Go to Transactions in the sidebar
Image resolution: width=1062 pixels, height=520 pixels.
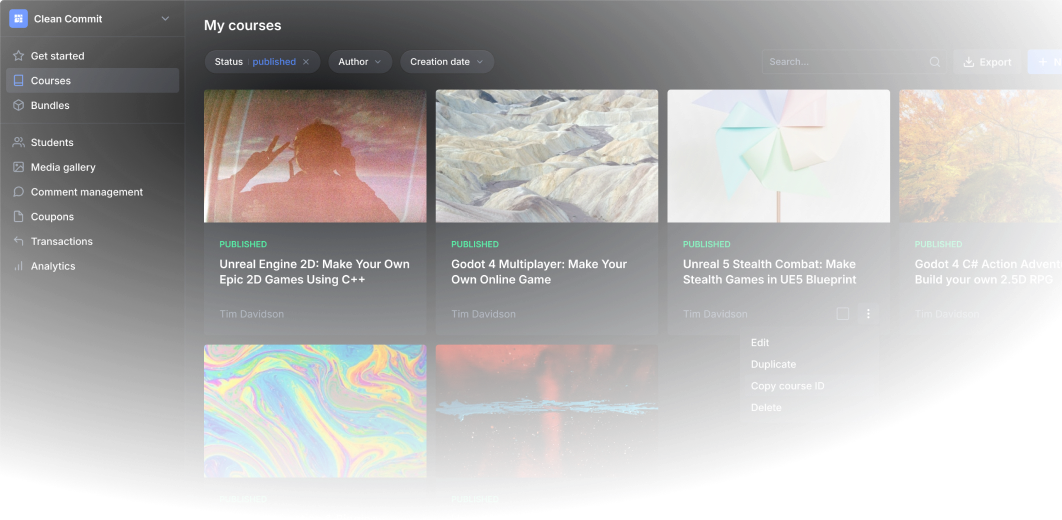(x=62, y=241)
